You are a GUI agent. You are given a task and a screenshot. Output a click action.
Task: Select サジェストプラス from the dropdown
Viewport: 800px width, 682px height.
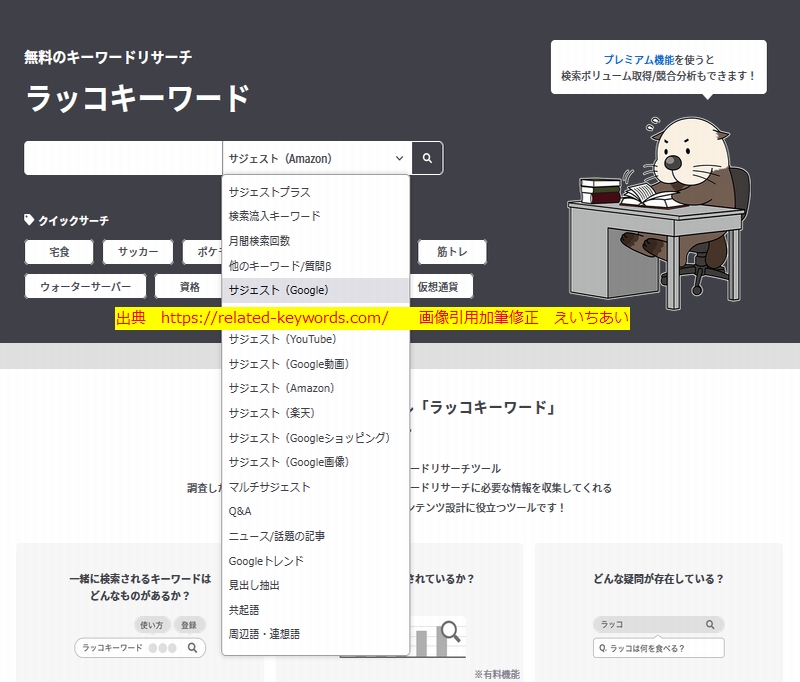coord(316,192)
